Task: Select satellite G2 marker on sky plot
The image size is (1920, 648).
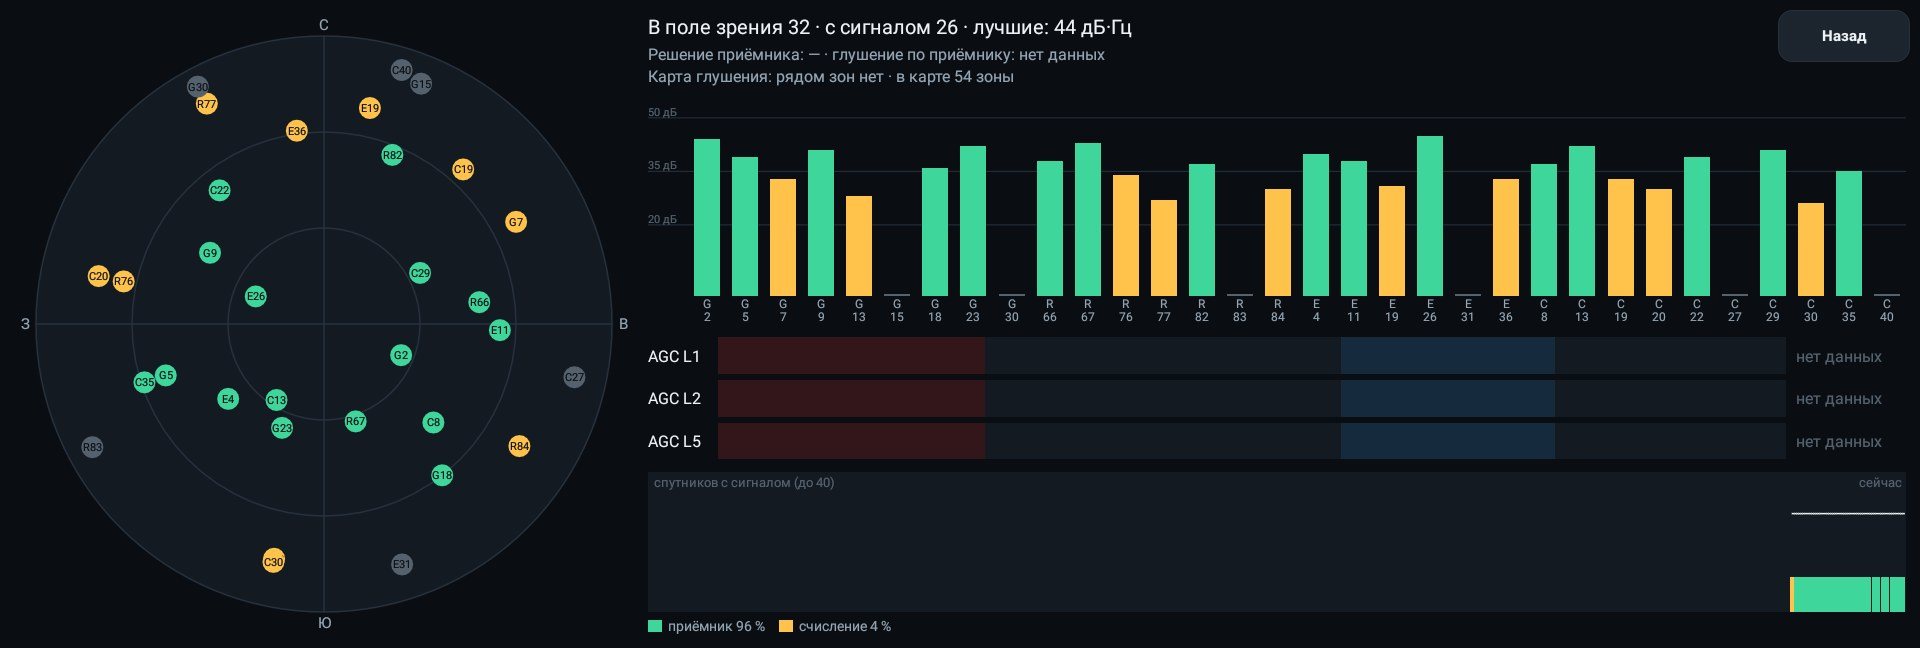Action: tap(401, 355)
